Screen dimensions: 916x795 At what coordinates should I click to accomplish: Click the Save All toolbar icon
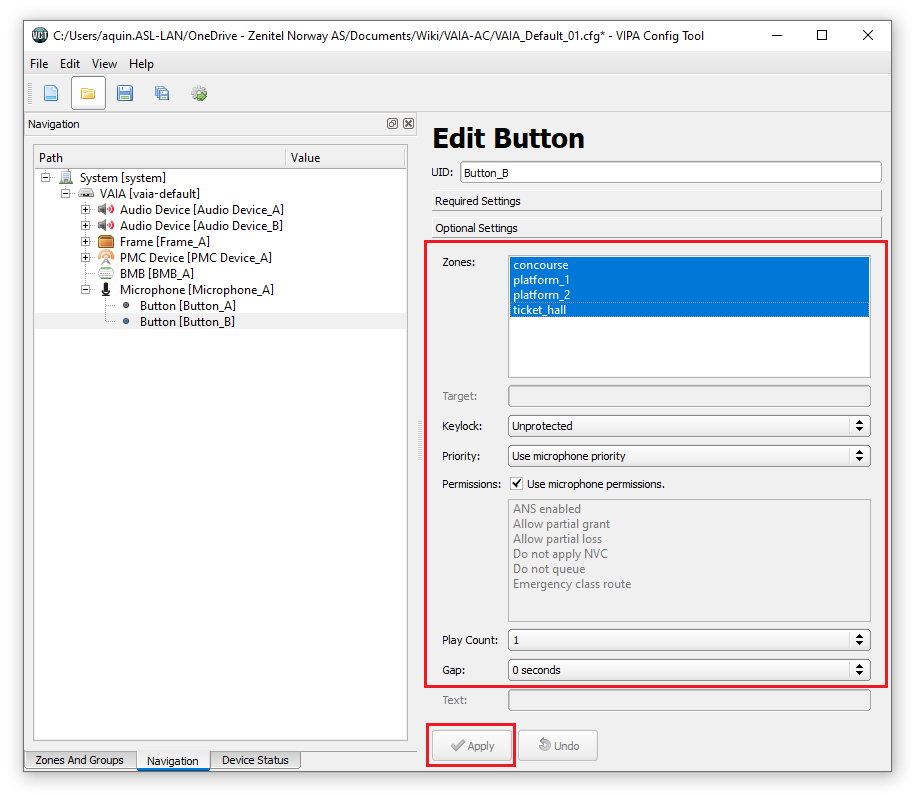pos(162,93)
